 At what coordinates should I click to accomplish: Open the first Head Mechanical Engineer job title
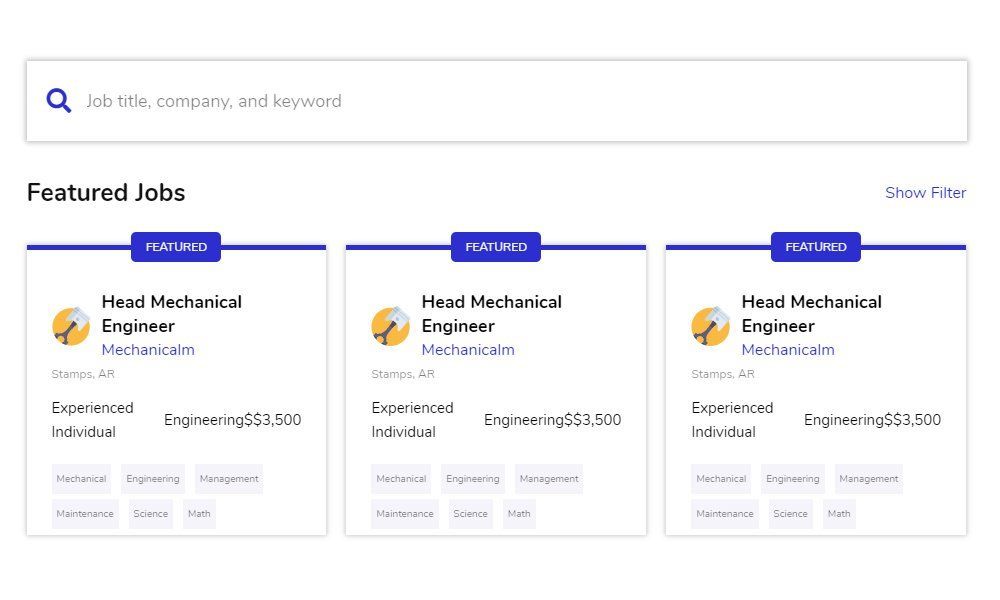click(172, 314)
